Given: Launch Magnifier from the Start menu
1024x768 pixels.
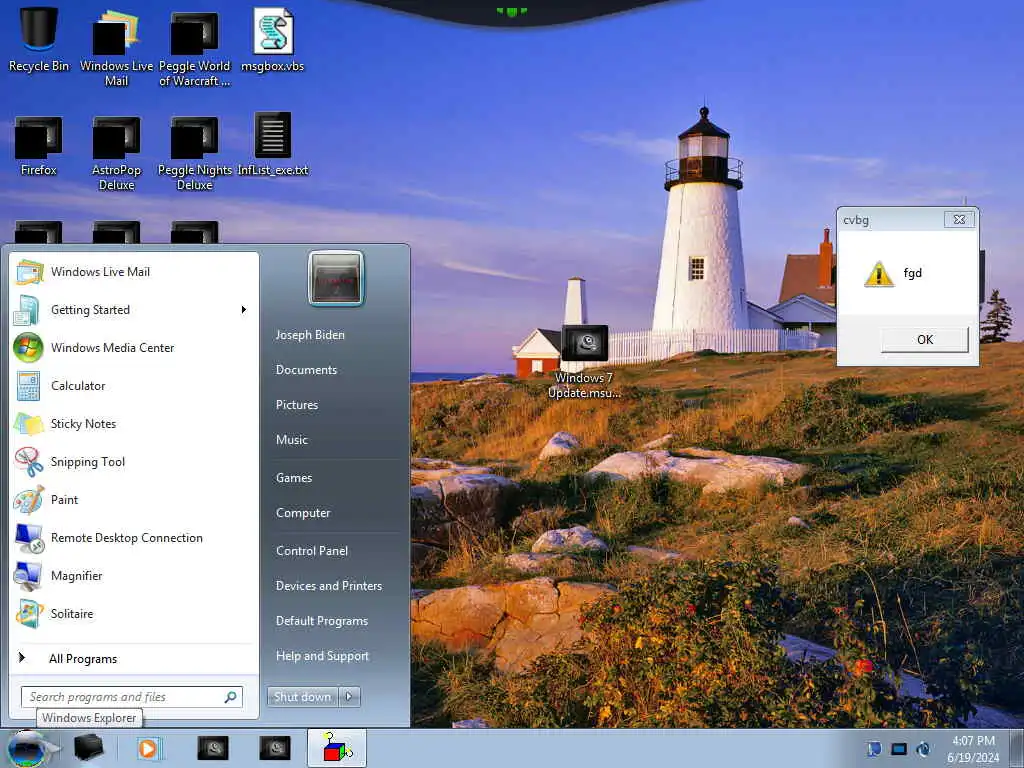Looking at the screenshot, I should point(134,575).
